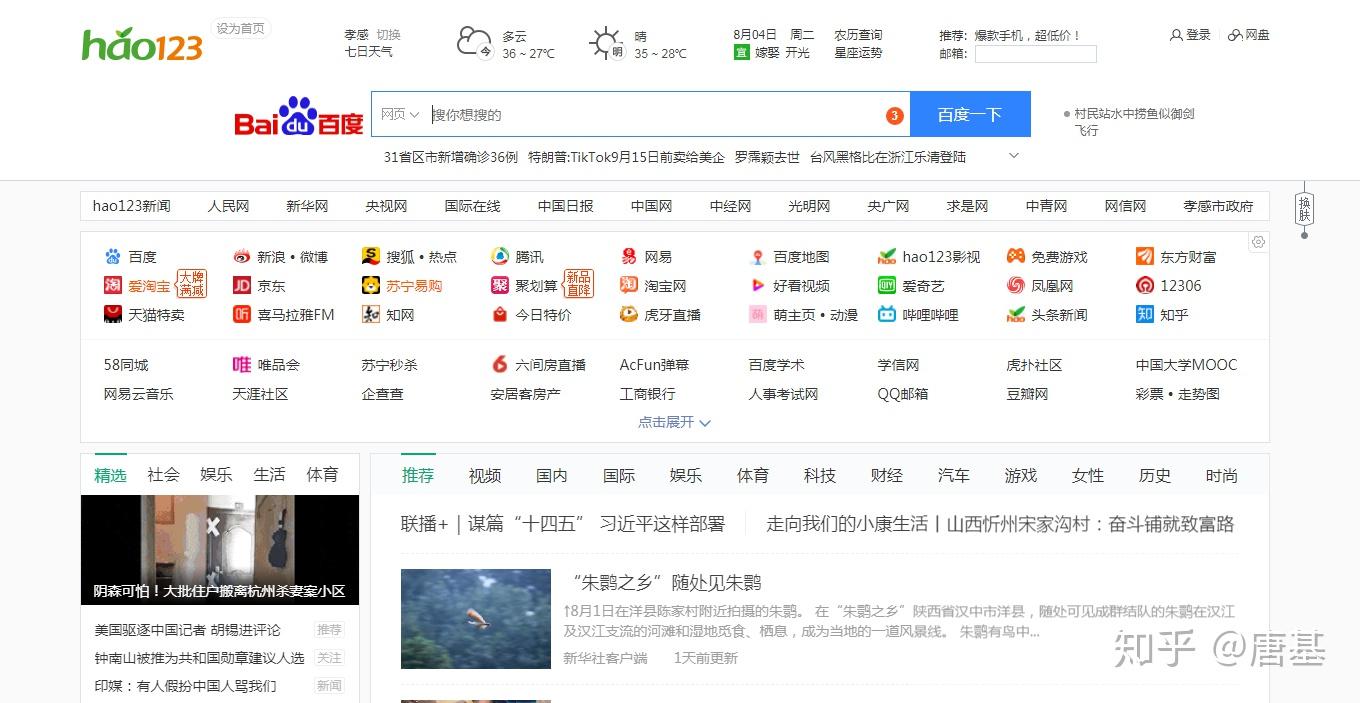The height and width of the screenshot is (703, 1360).
Task: Open 中国大学MOOC link
Action: point(1186,365)
